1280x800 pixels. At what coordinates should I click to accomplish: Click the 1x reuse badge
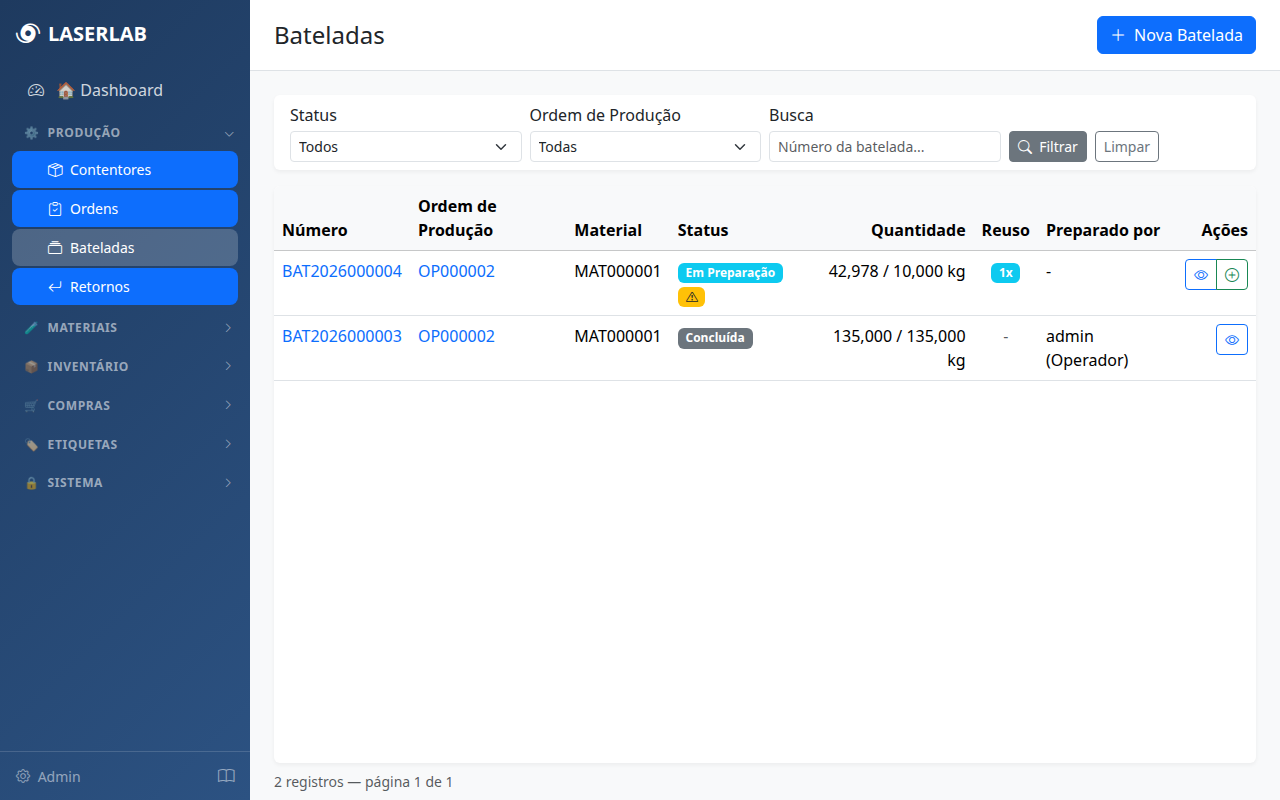click(x=1005, y=271)
